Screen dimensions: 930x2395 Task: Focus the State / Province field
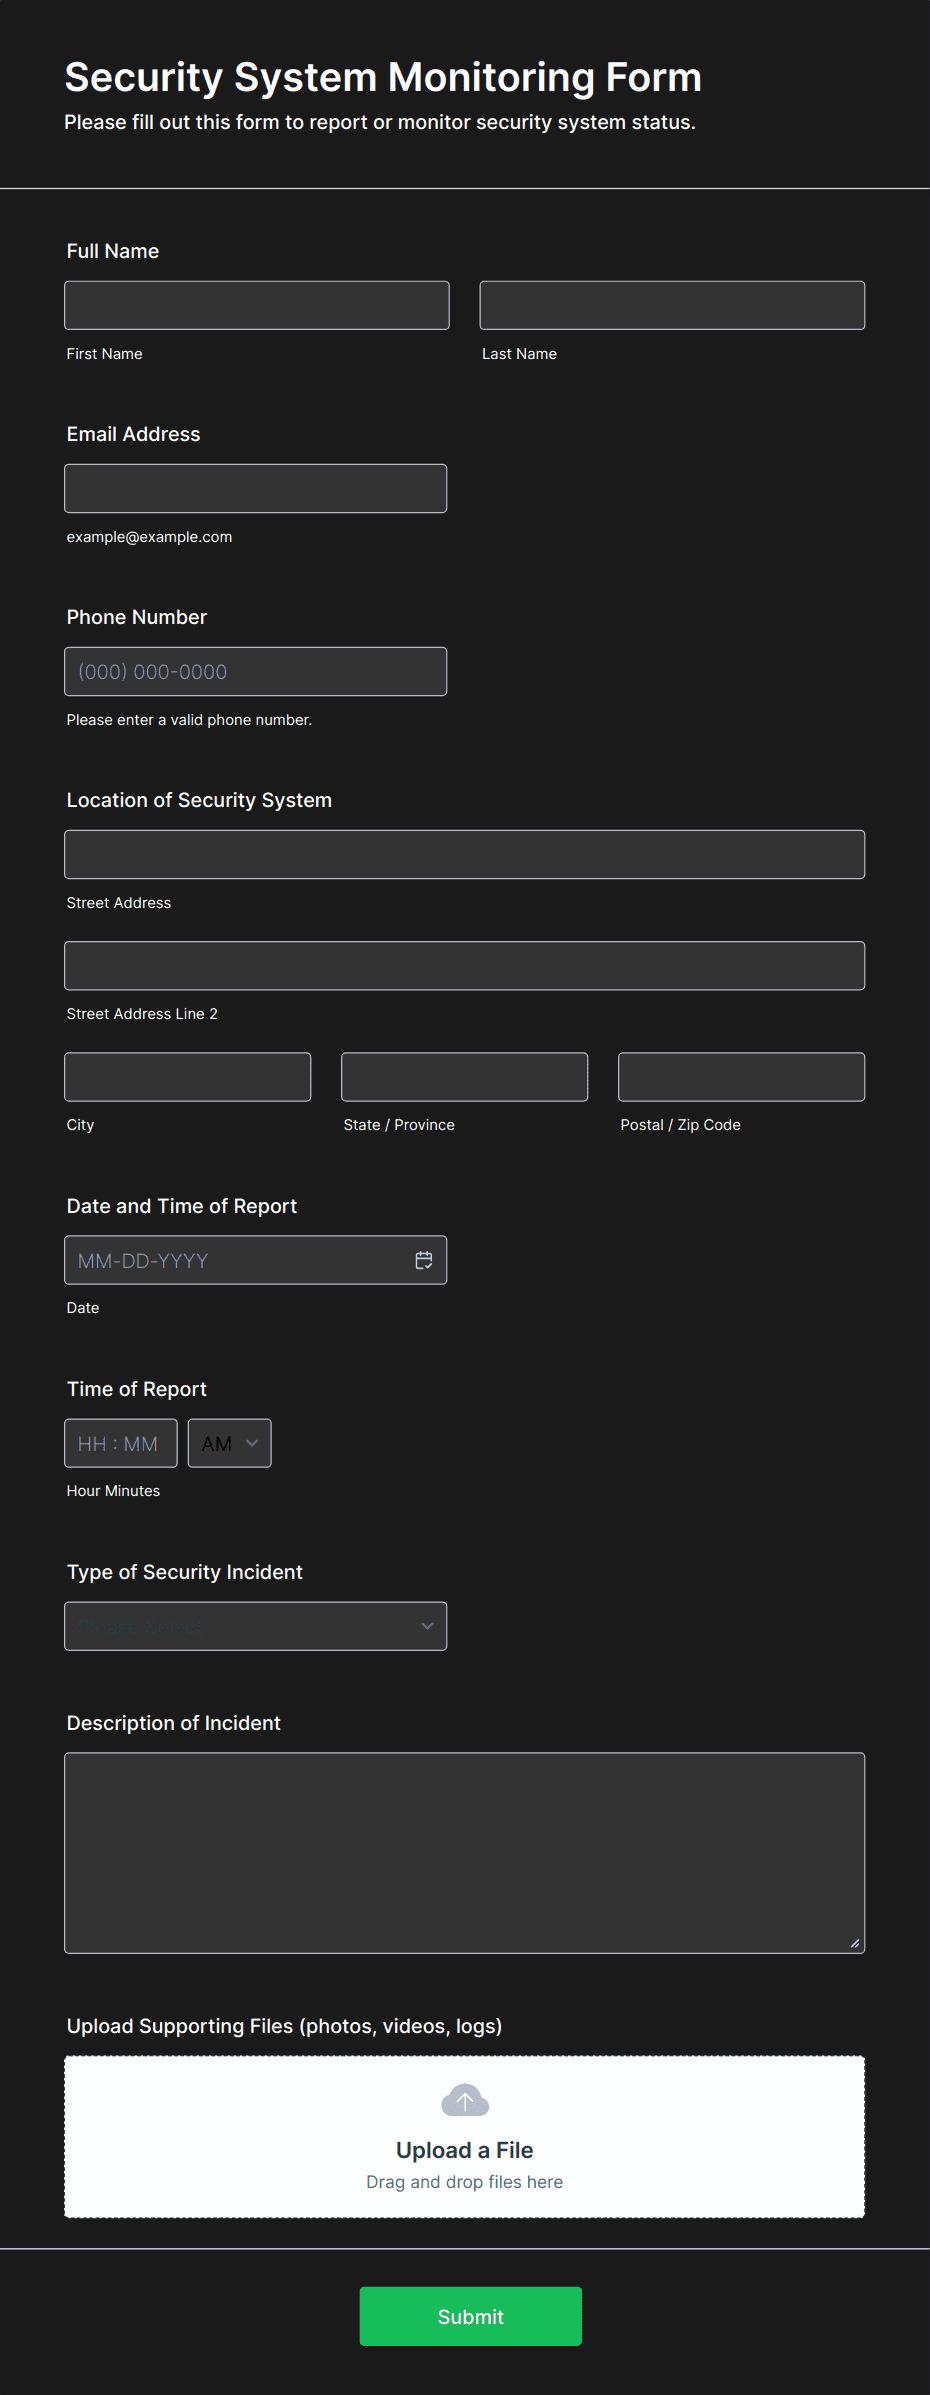(464, 1076)
